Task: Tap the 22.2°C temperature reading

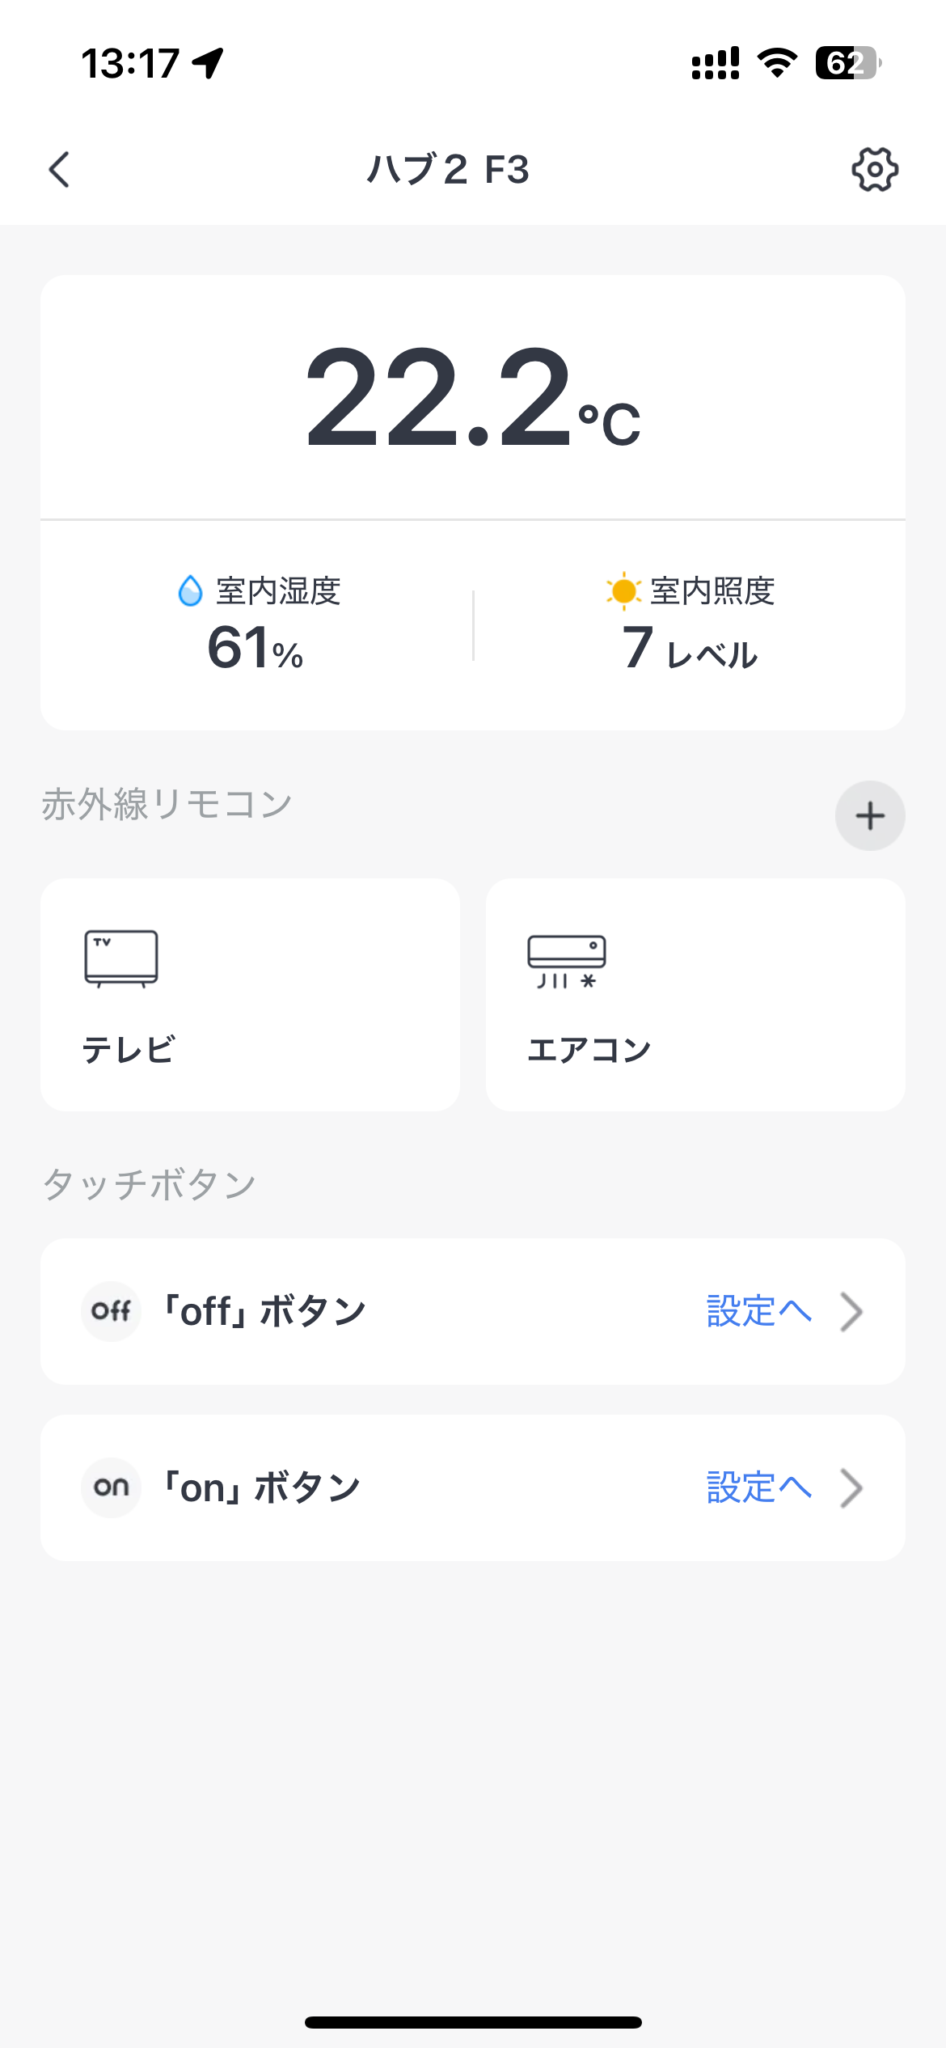Action: pos(472,397)
